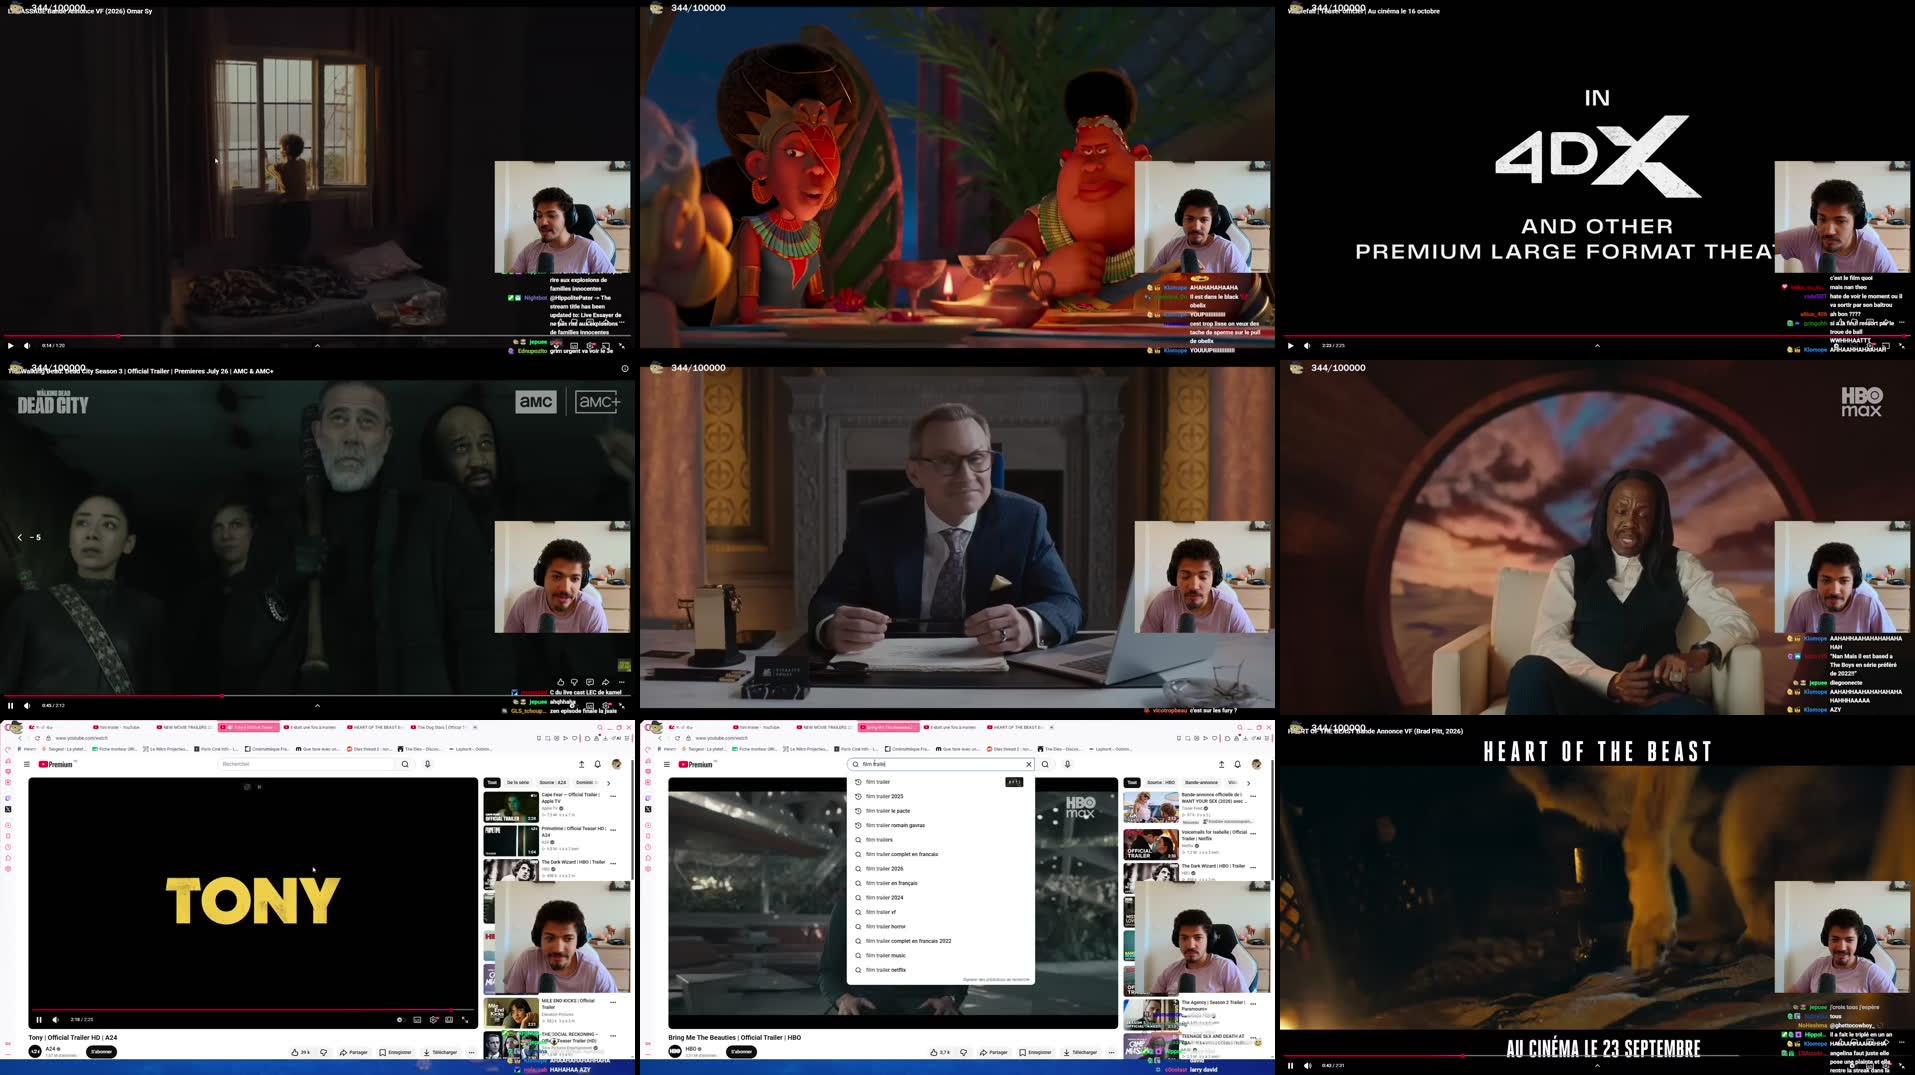Subscribe to HBO with S'abonner button
The image size is (1915, 1075).
741,1052
